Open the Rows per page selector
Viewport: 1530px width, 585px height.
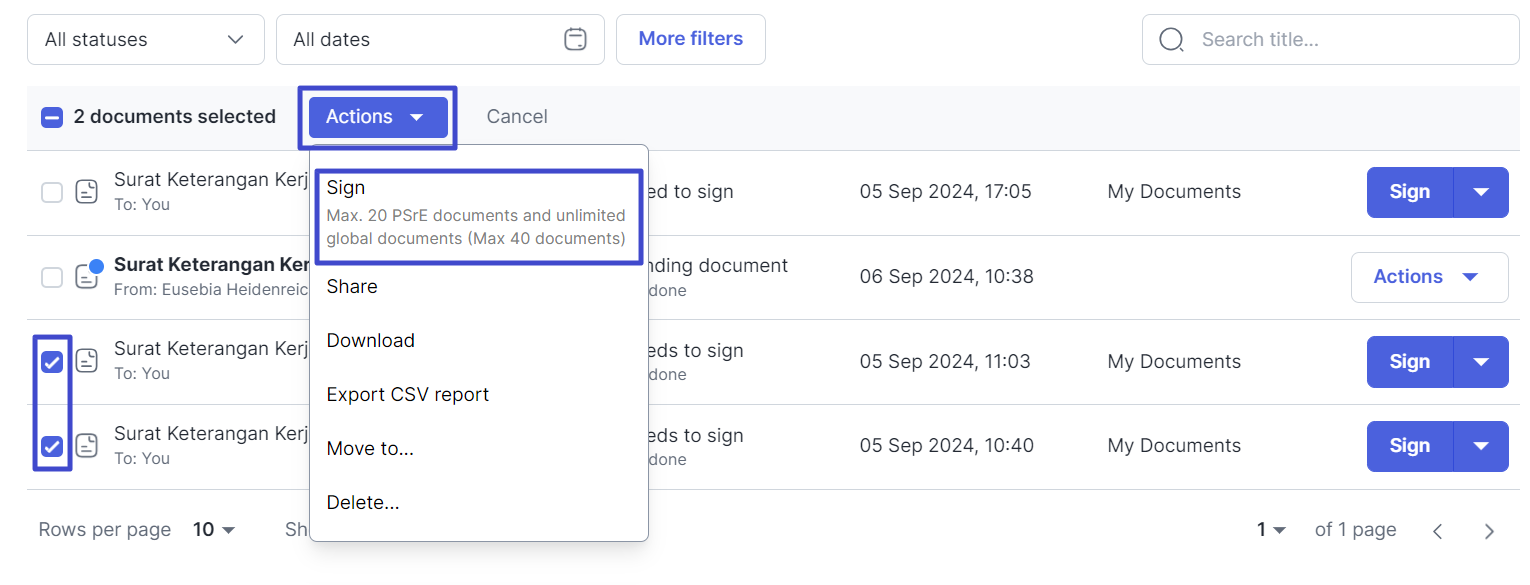214,530
